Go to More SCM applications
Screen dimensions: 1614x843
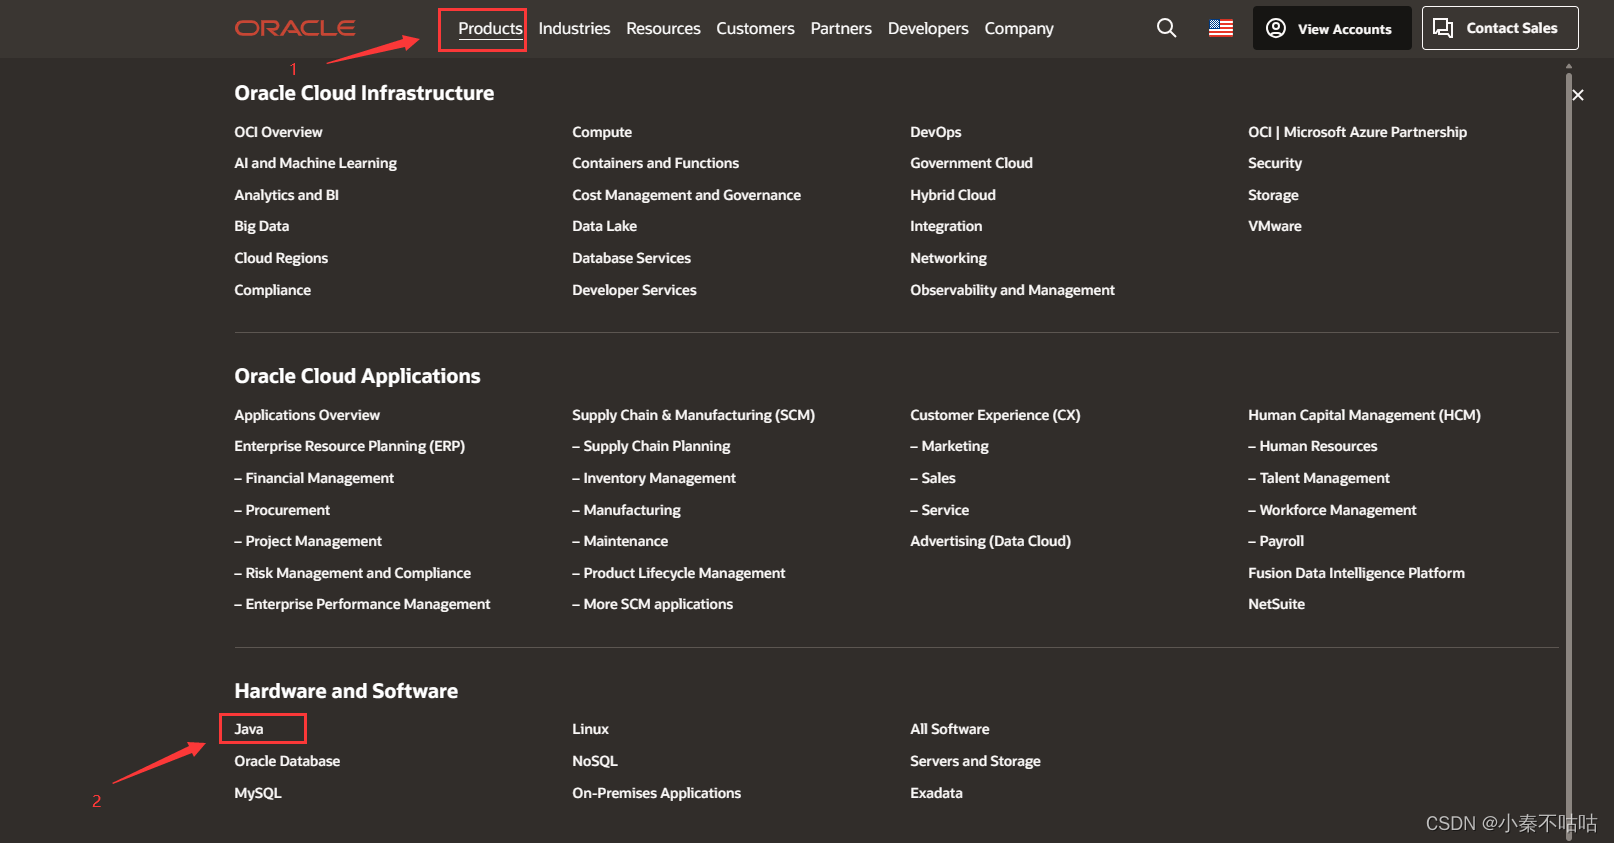coord(652,604)
